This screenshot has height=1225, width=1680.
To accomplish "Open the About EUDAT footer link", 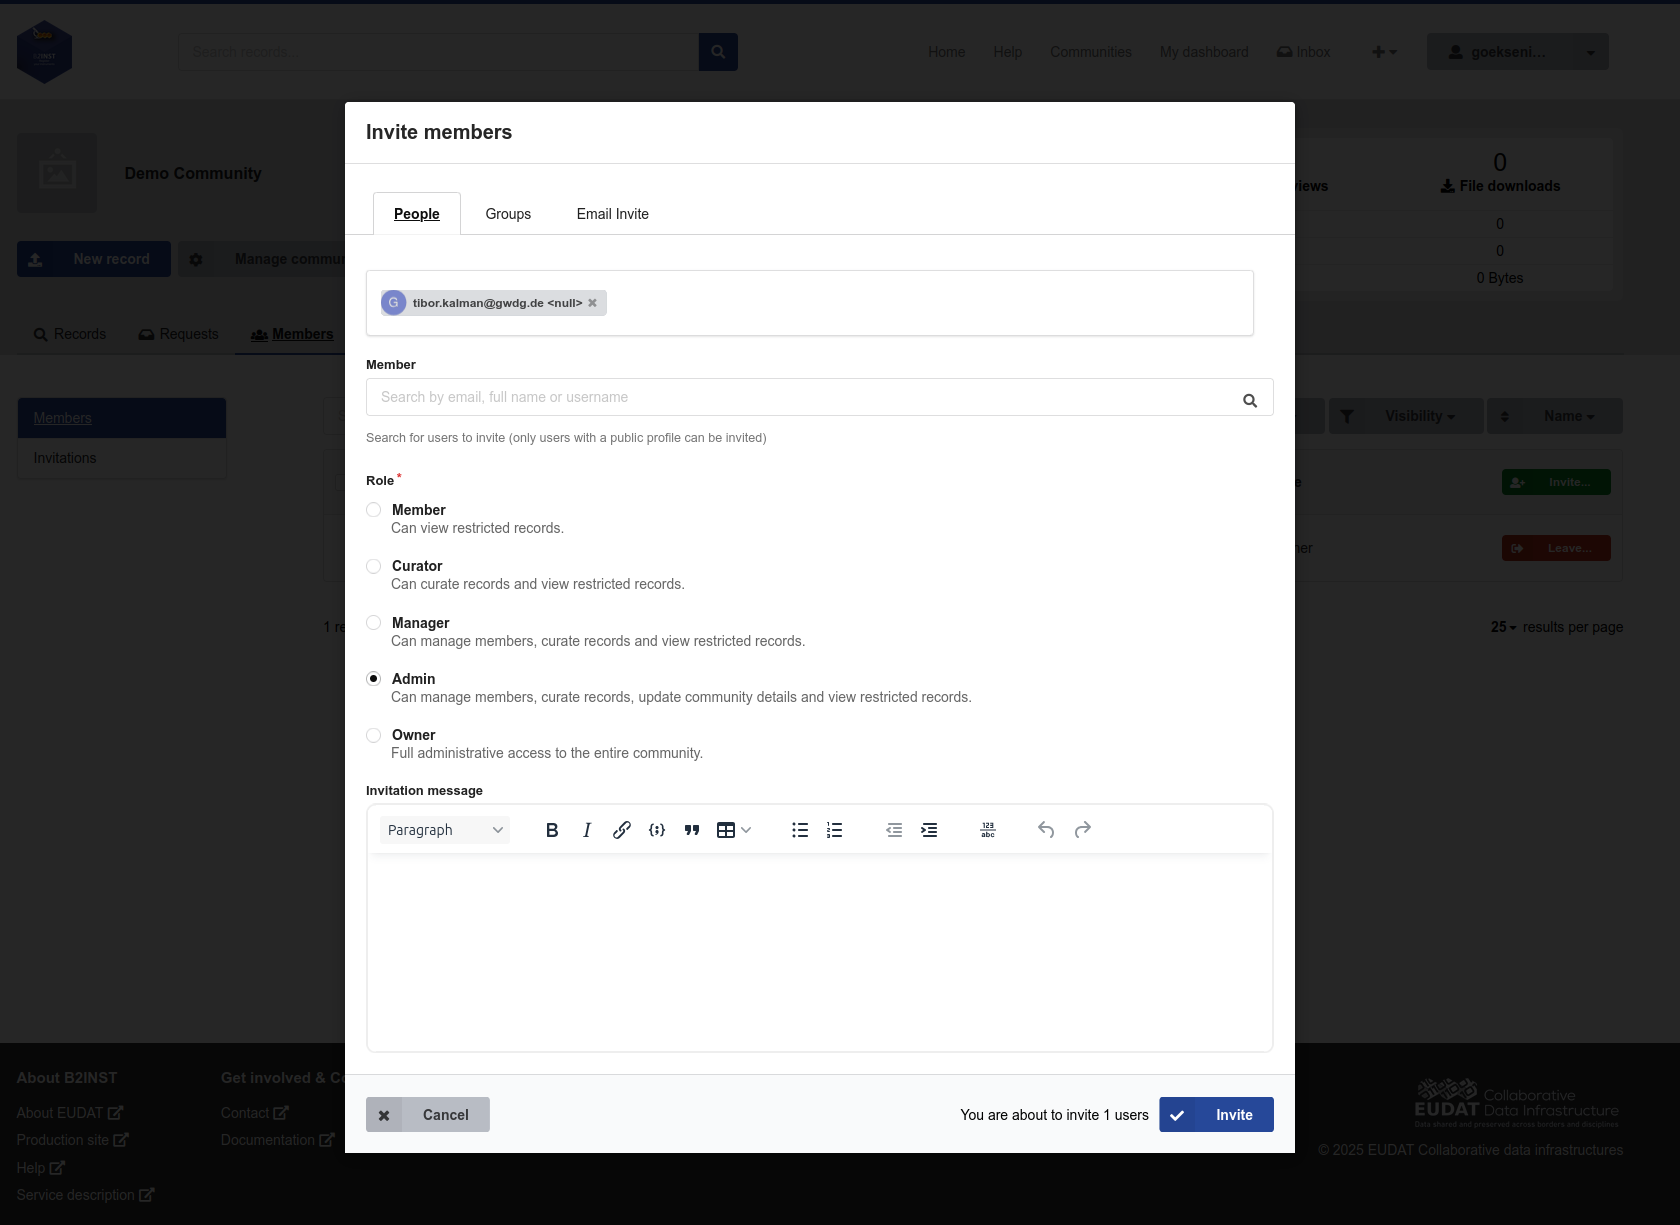I will 70,1113.
